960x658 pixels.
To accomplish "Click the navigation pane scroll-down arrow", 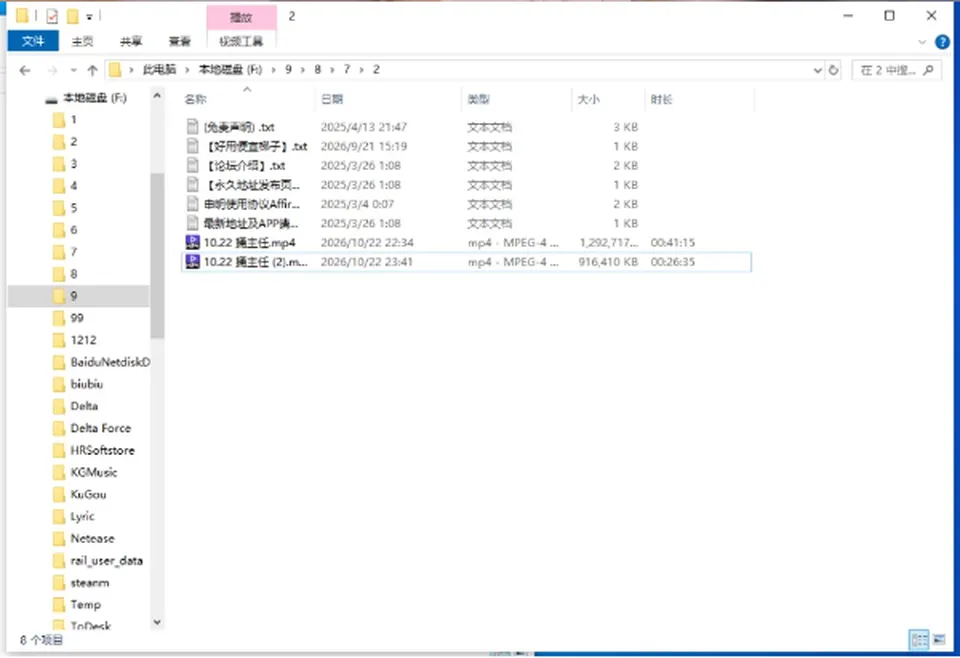I will click(157, 622).
